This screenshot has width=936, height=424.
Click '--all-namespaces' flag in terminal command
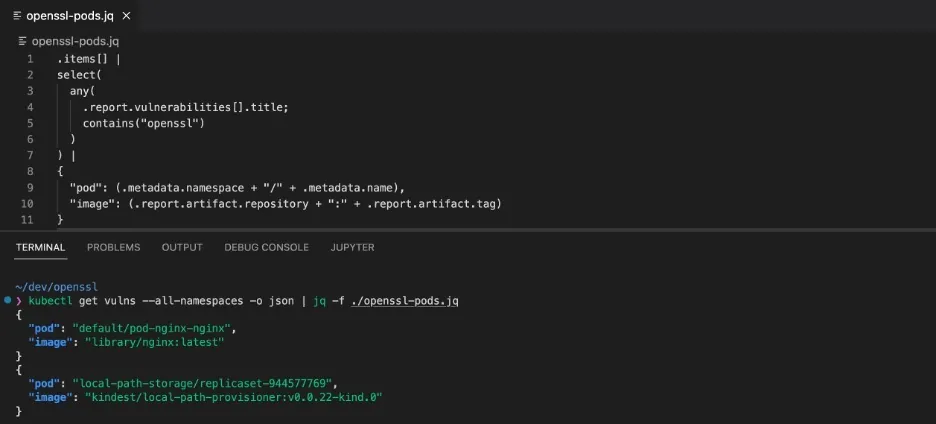pos(193,301)
